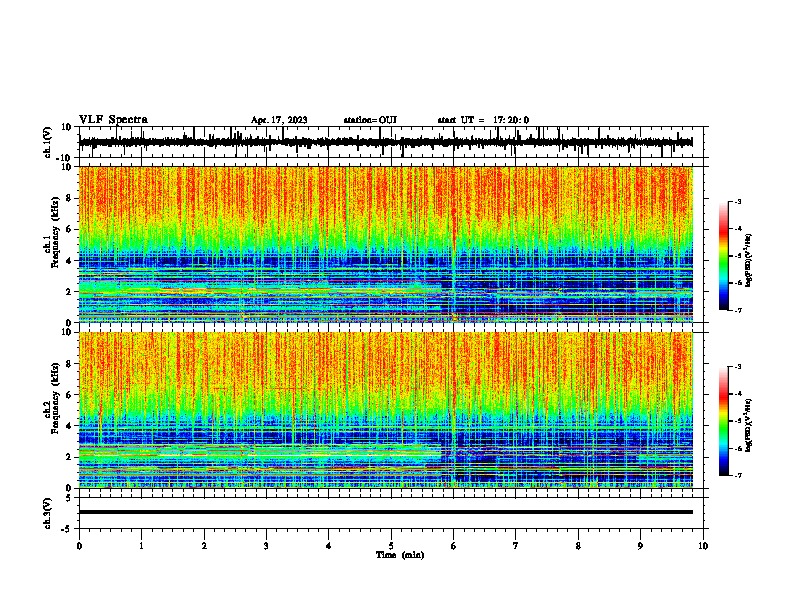
Task: Click the "-3" label on ch.1 color bar
Action: point(738,201)
